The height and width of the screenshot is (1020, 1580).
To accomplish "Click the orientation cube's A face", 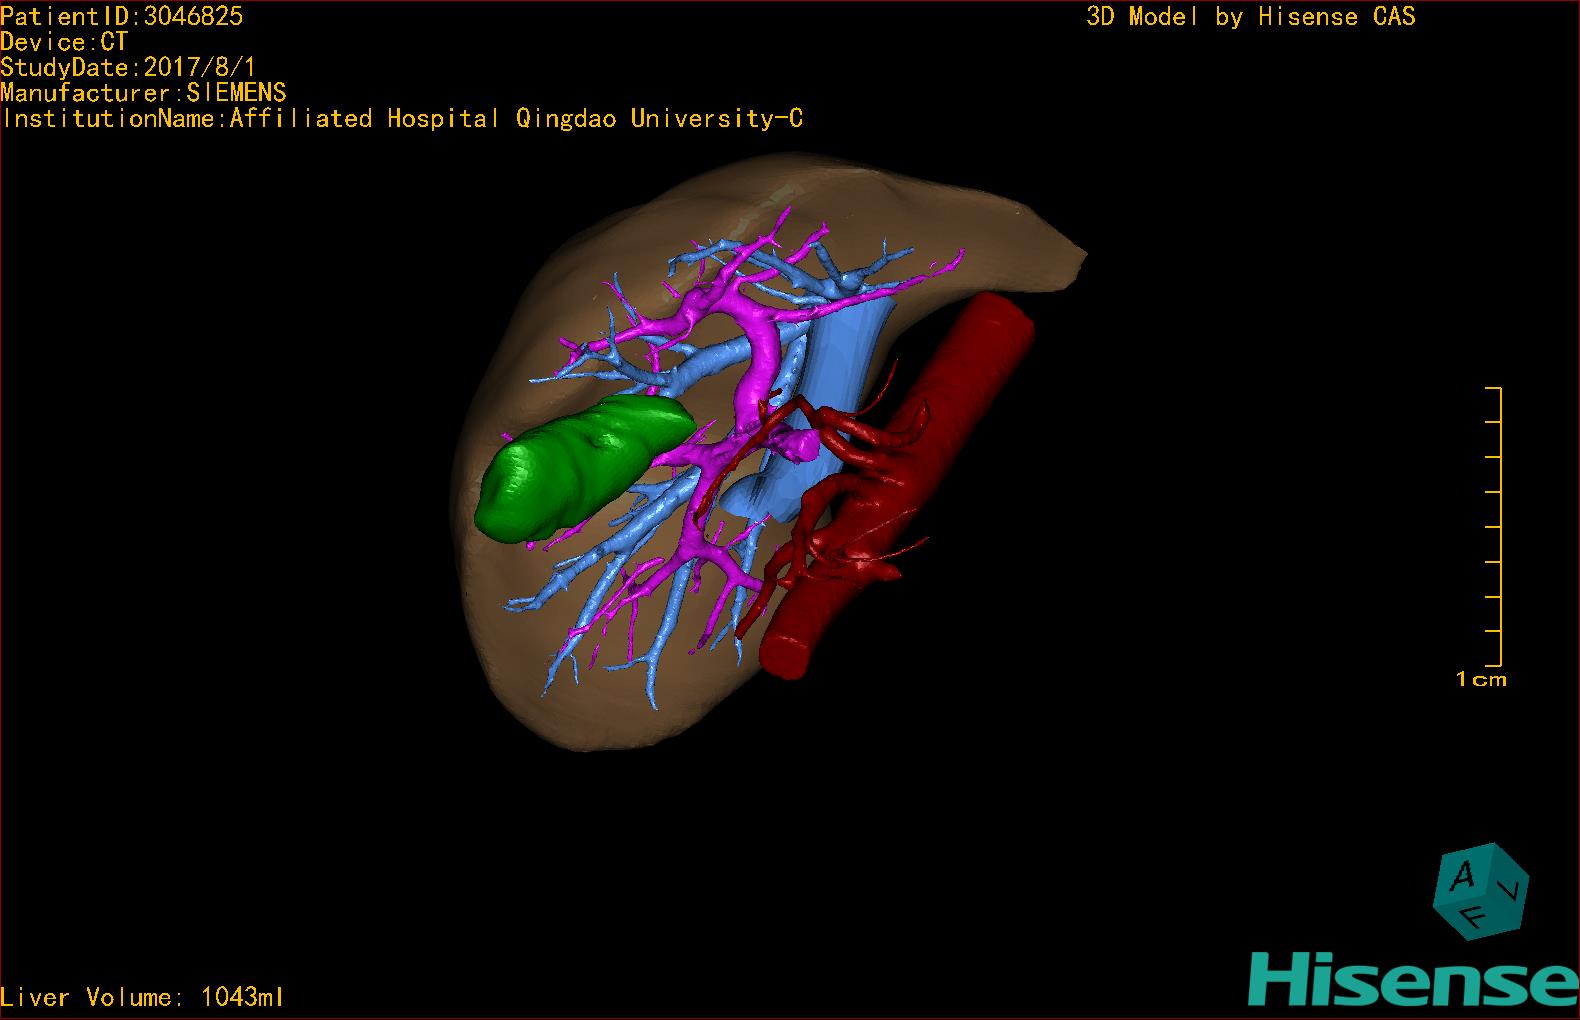I will click(1463, 876).
